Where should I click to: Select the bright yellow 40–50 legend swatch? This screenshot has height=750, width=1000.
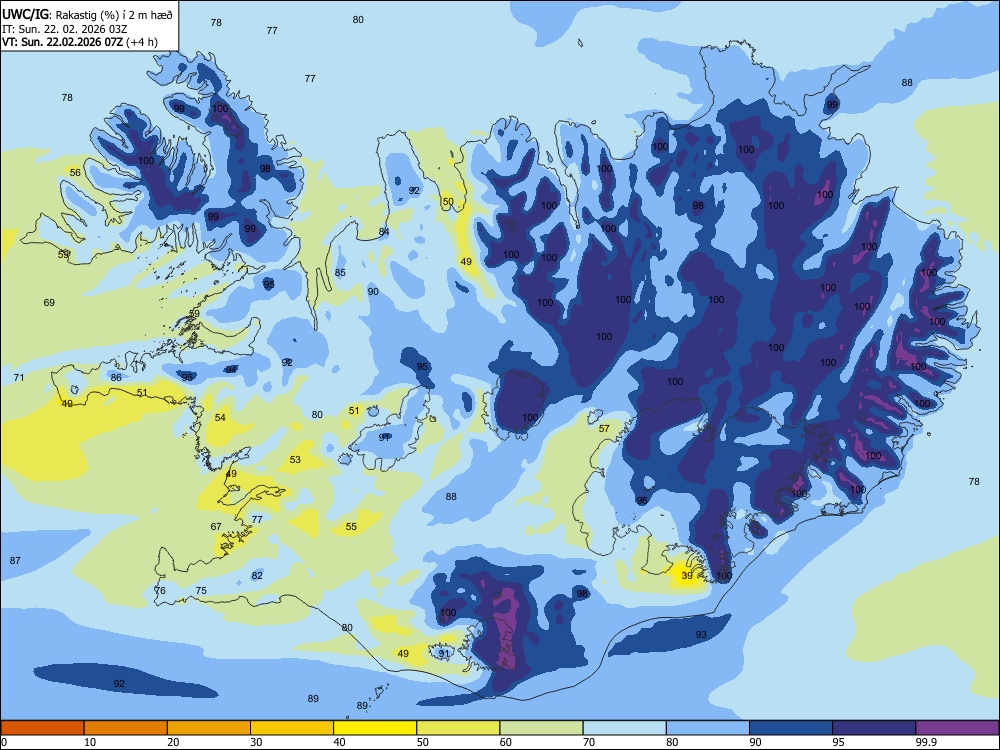click(x=375, y=728)
